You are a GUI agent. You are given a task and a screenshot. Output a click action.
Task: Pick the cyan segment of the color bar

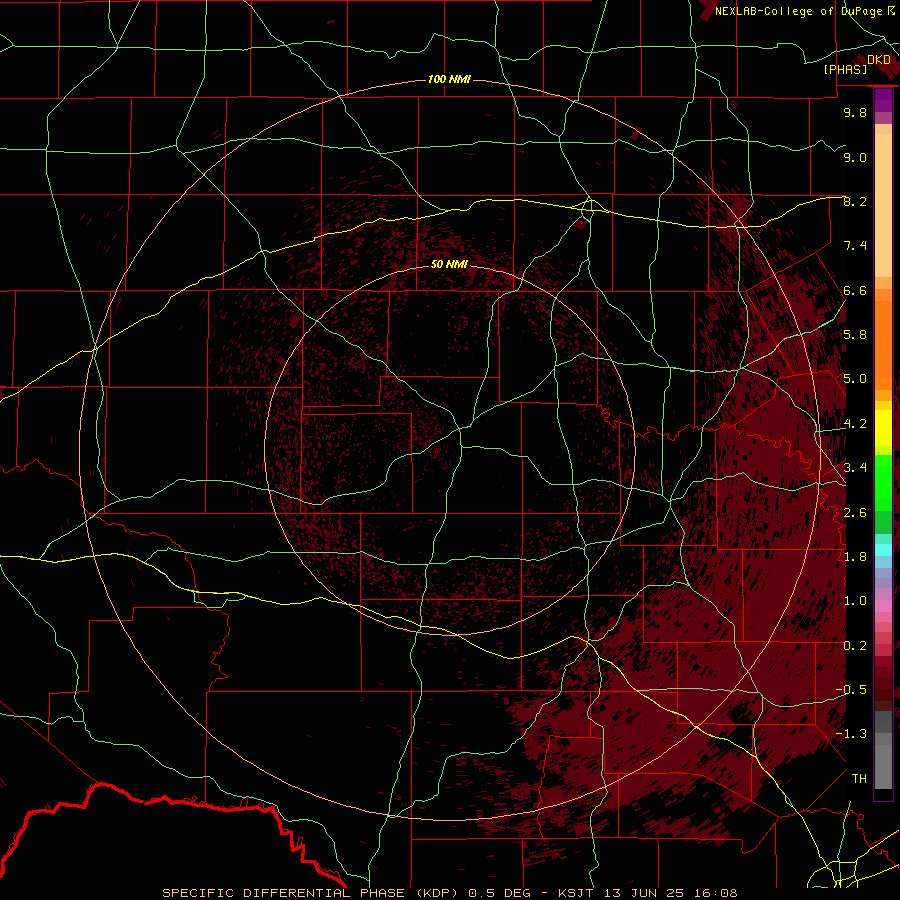tap(883, 550)
